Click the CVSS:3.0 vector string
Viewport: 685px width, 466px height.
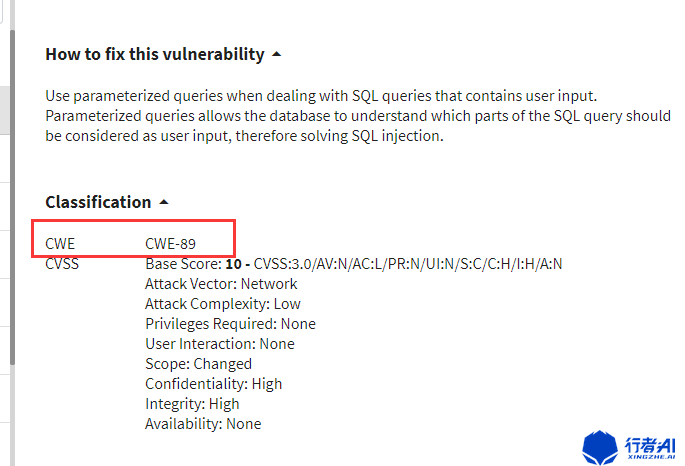coord(408,264)
